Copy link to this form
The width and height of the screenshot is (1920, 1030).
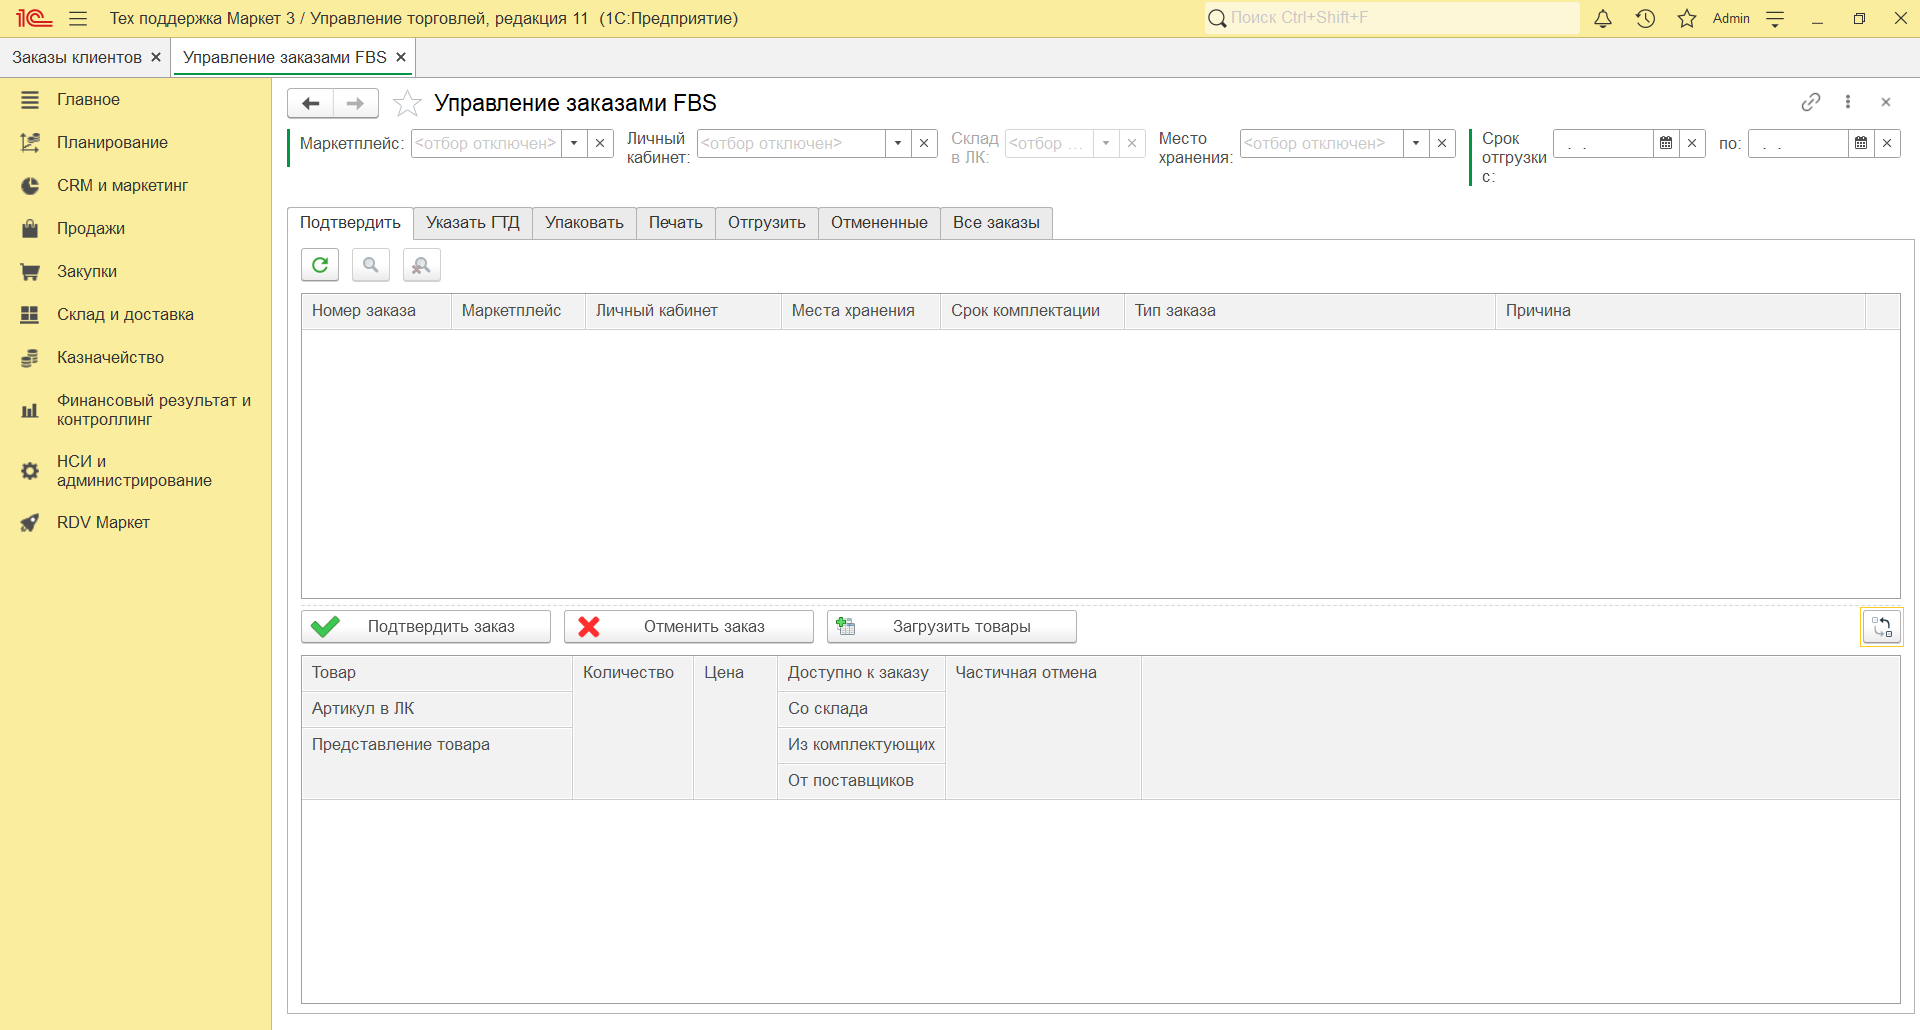(x=1811, y=102)
